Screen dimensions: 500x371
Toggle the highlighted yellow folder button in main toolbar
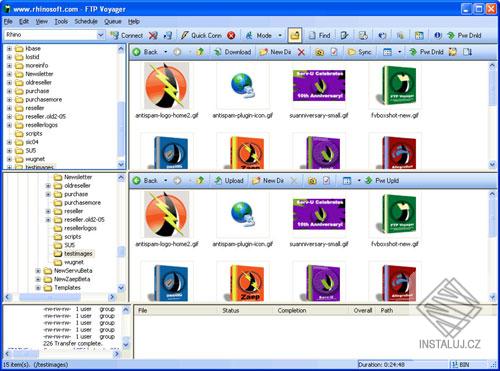[x=295, y=35]
